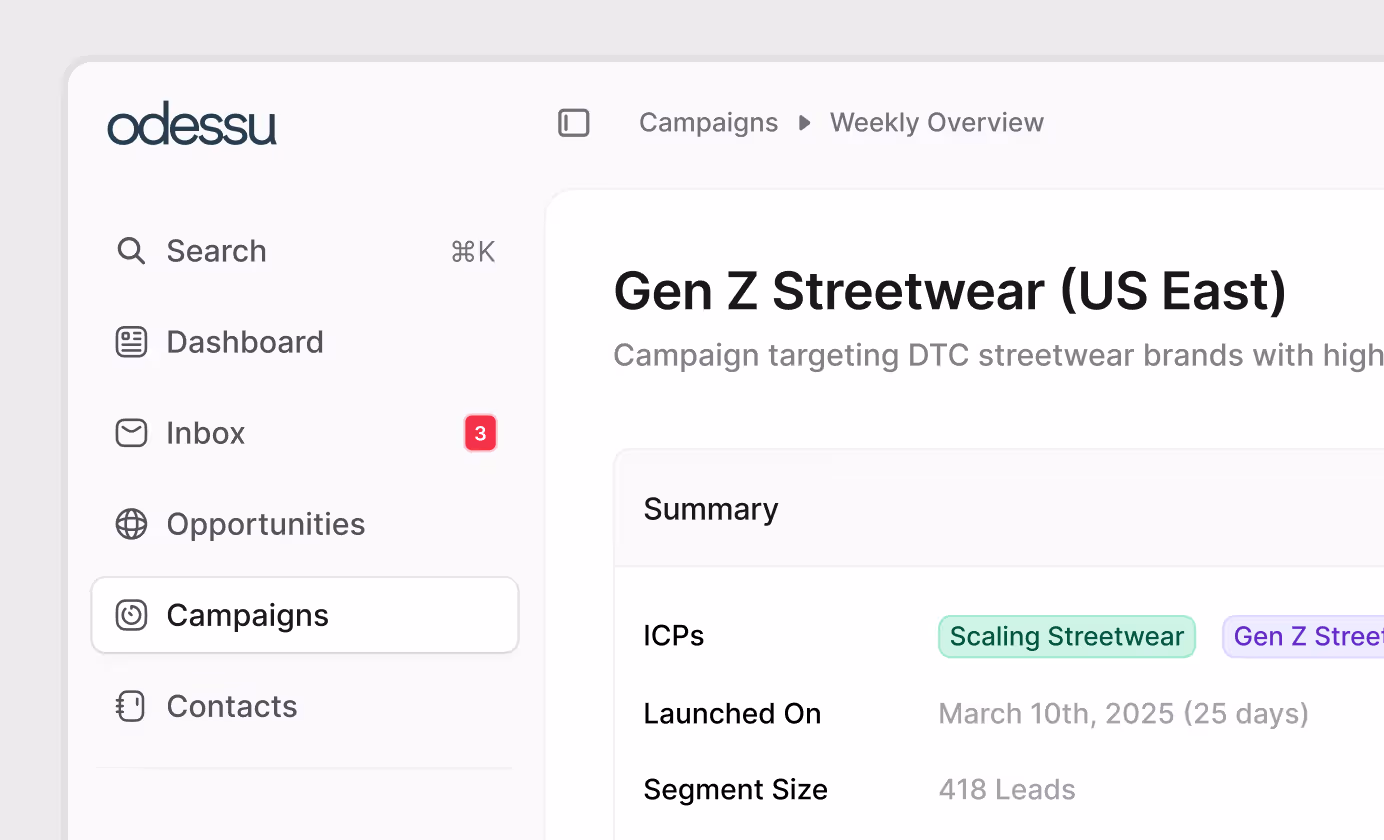
Task: Open Contacts from the sidebar
Action: click(305, 706)
